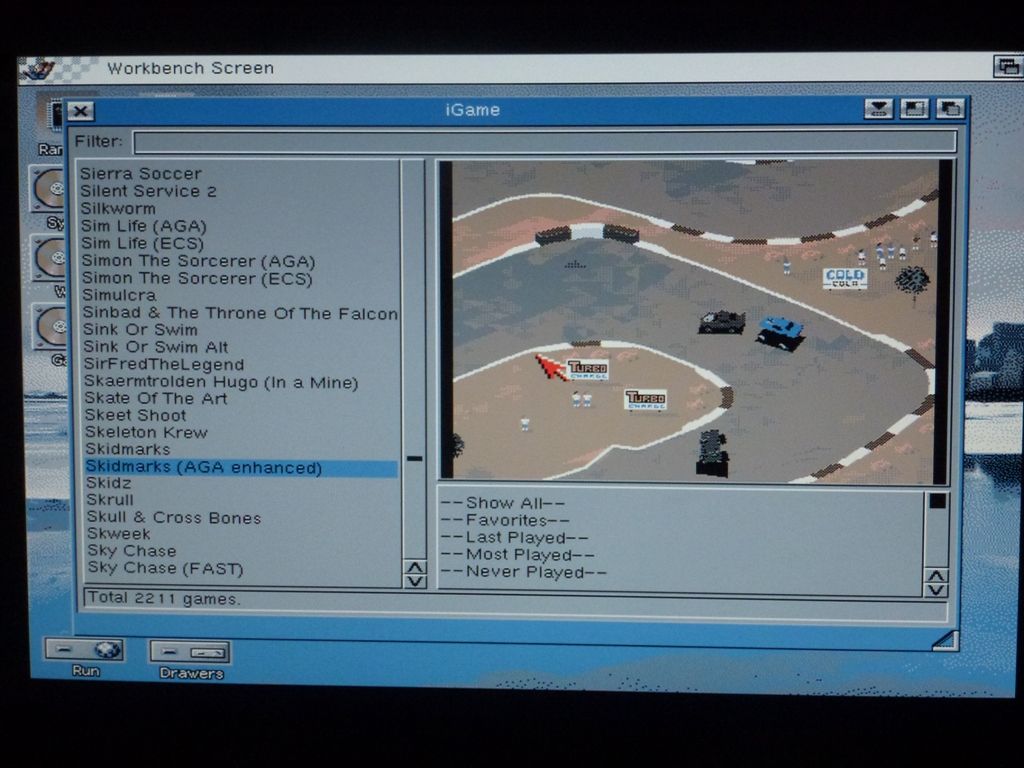Click the Total 2211 games status text

pyautogui.click(x=164, y=599)
